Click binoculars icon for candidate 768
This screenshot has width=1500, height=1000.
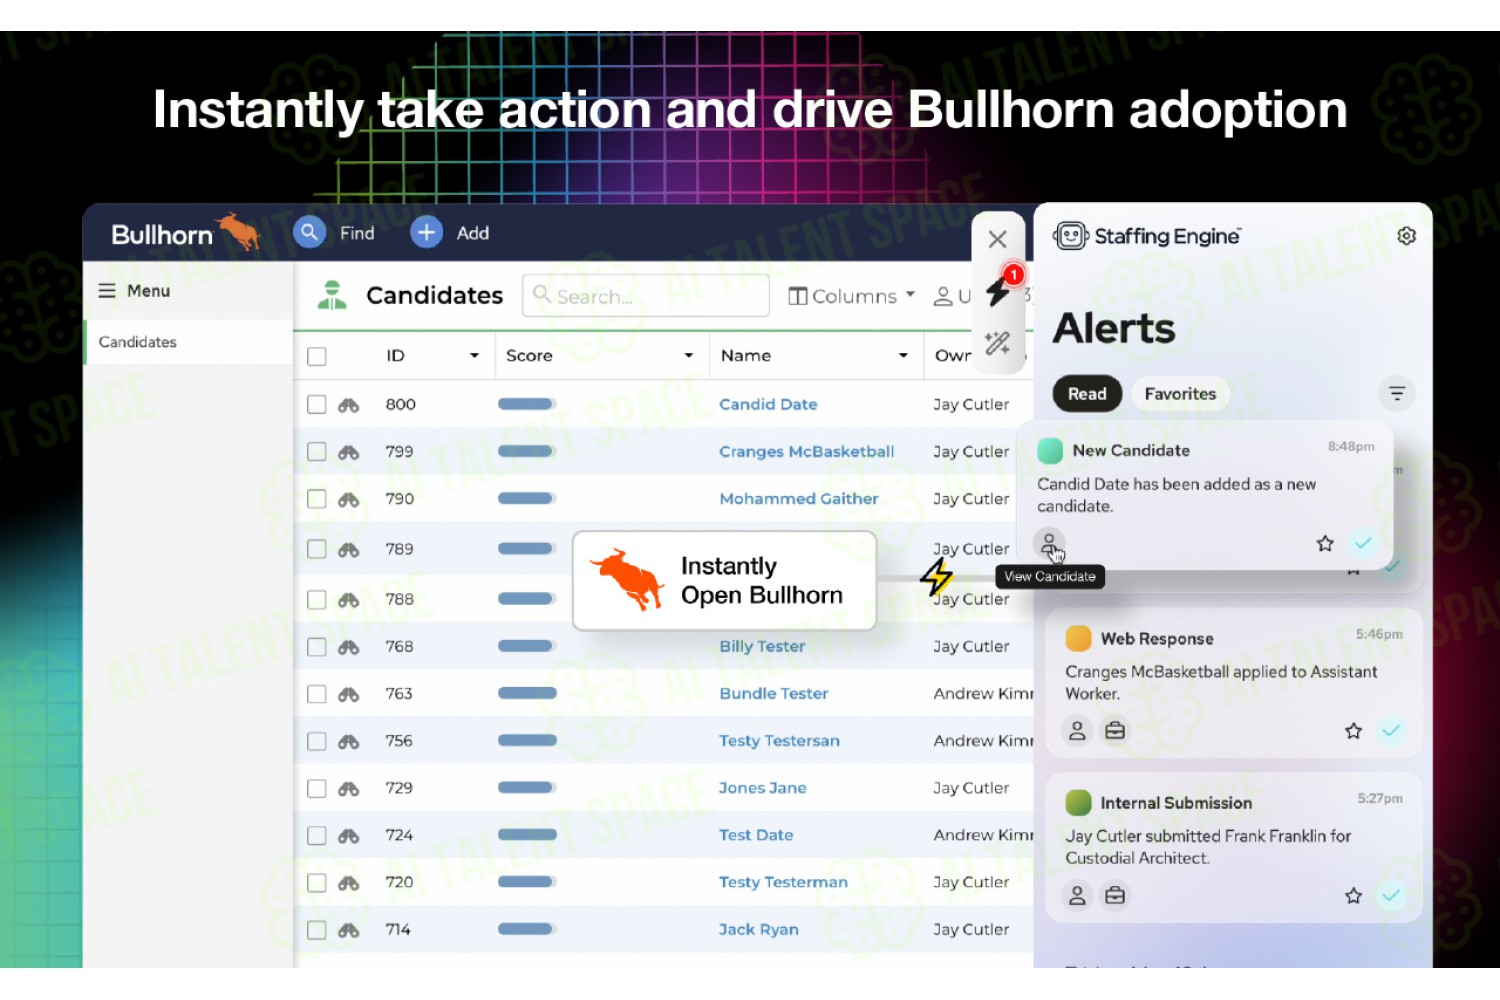pos(348,647)
